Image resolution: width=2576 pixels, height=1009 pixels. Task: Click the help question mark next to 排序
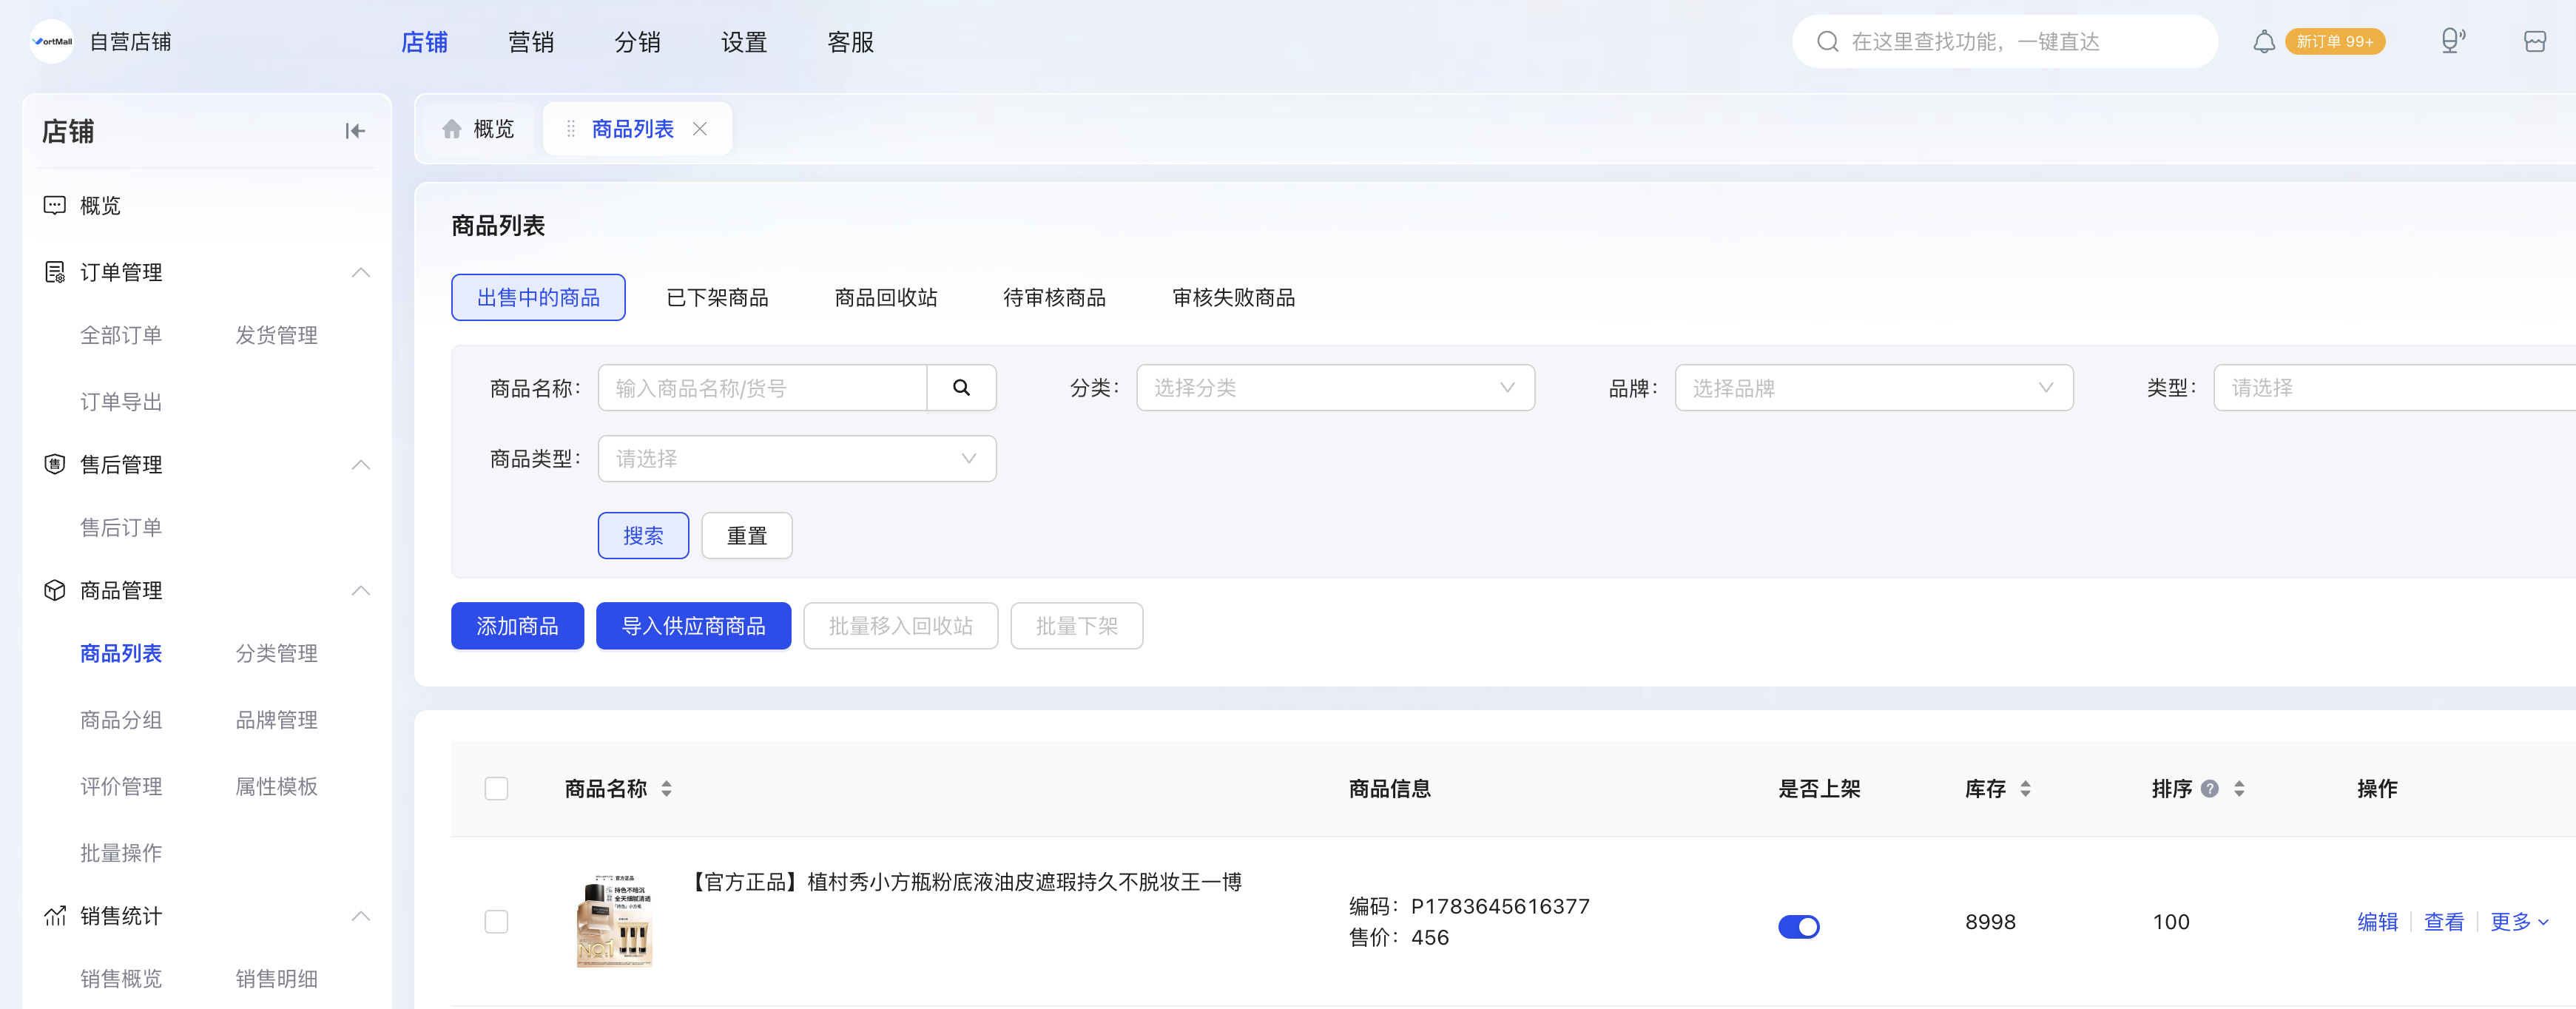point(2210,789)
